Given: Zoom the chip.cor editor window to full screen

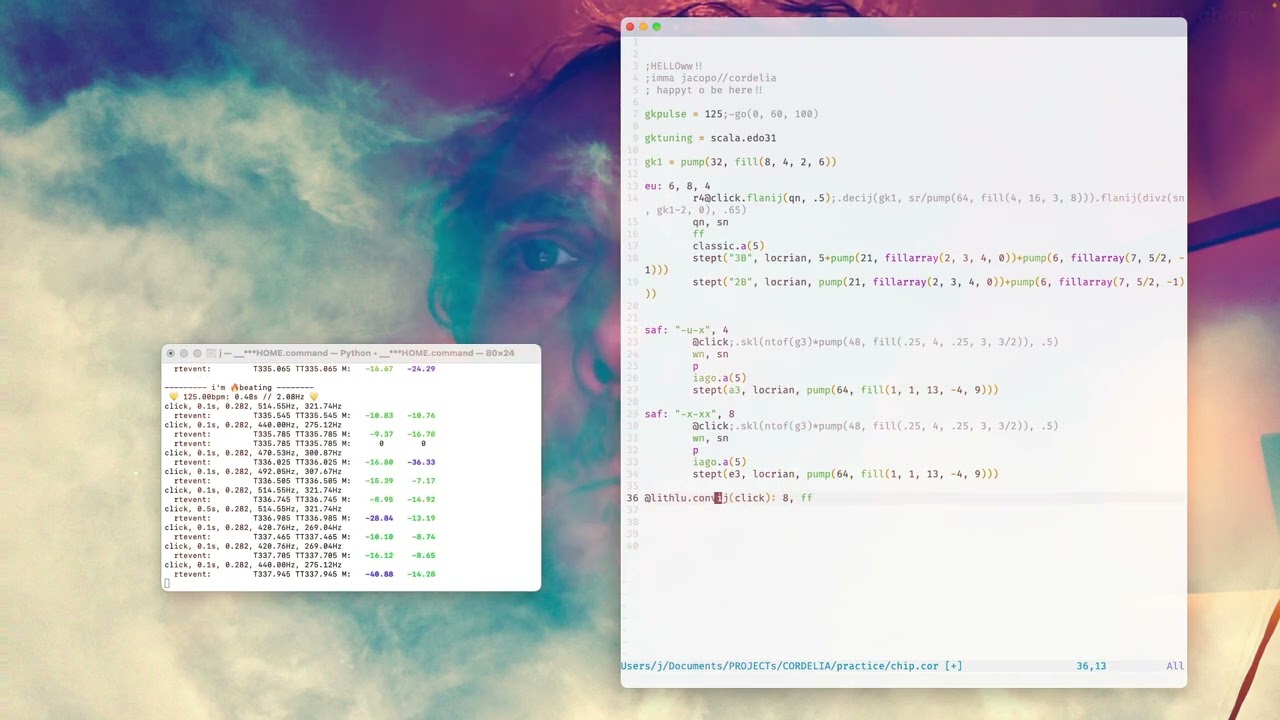Looking at the screenshot, I should tap(656, 26).
